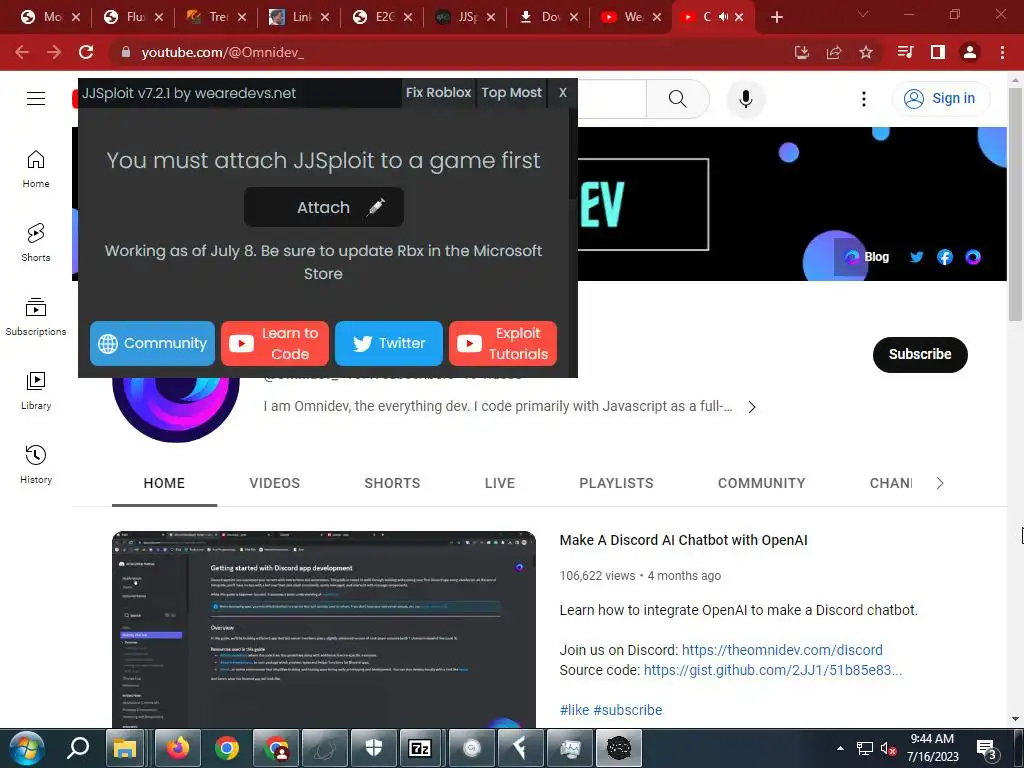Open Blog link on channel banner
1024x768 pixels.
pos(867,257)
